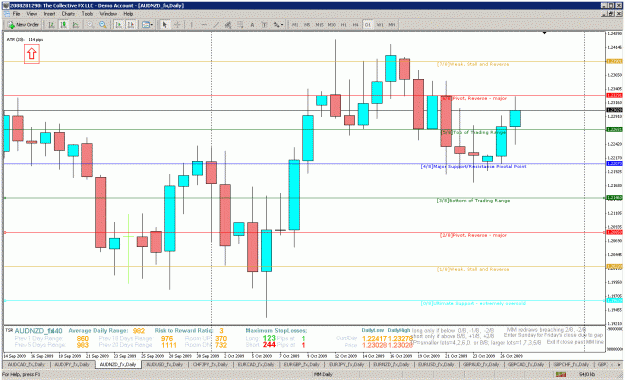The height and width of the screenshot is (380, 625).
Task: Switch to EURGBP_fx,Daily chart tab
Action: [302, 364]
